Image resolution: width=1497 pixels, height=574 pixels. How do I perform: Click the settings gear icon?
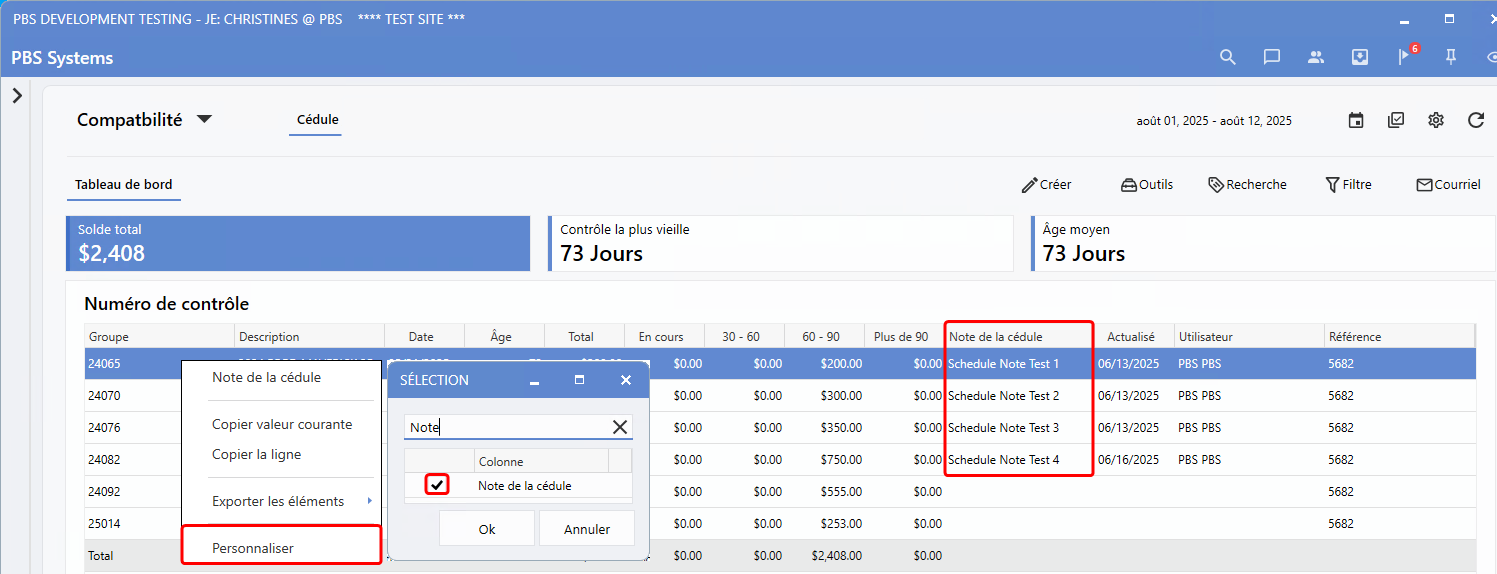[1436, 120]
